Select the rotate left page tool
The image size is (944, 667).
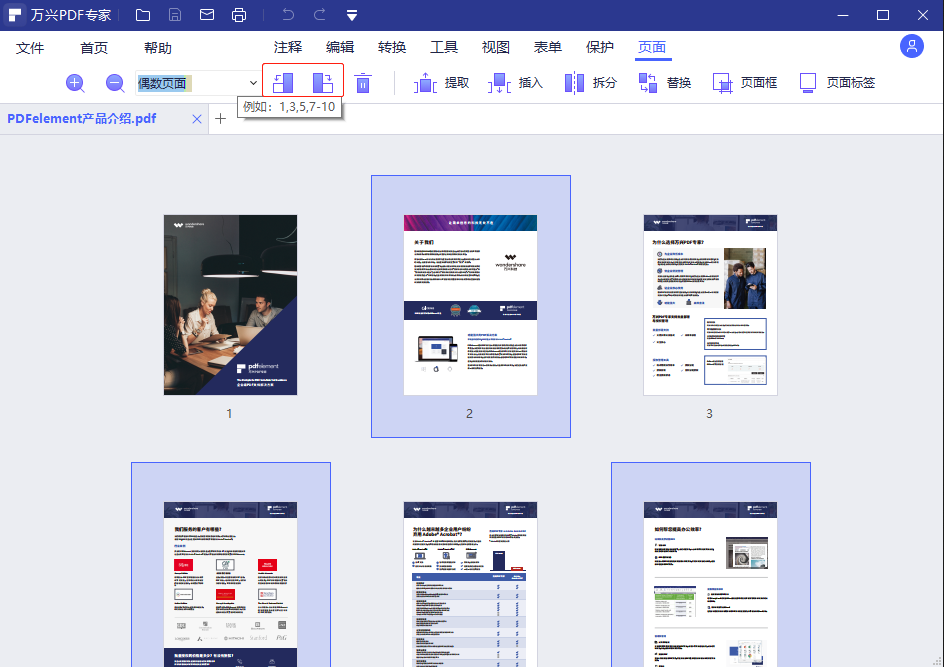[283, 82]
